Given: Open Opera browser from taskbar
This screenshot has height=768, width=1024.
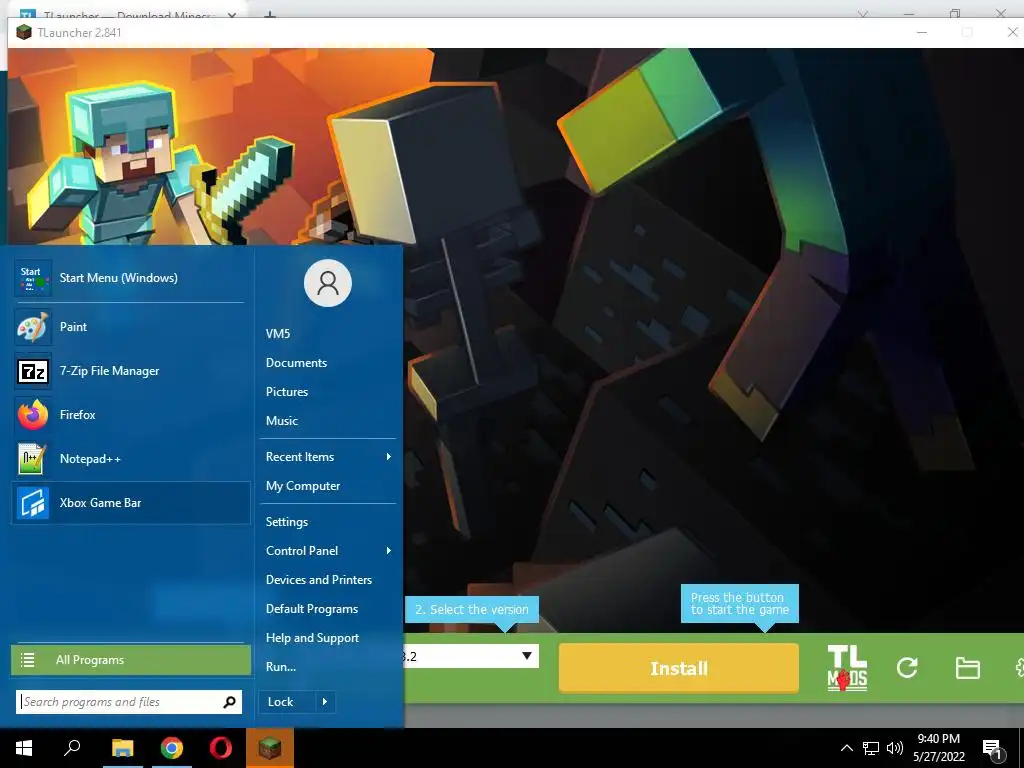Looking at the screenshot, I should [221, 748].
